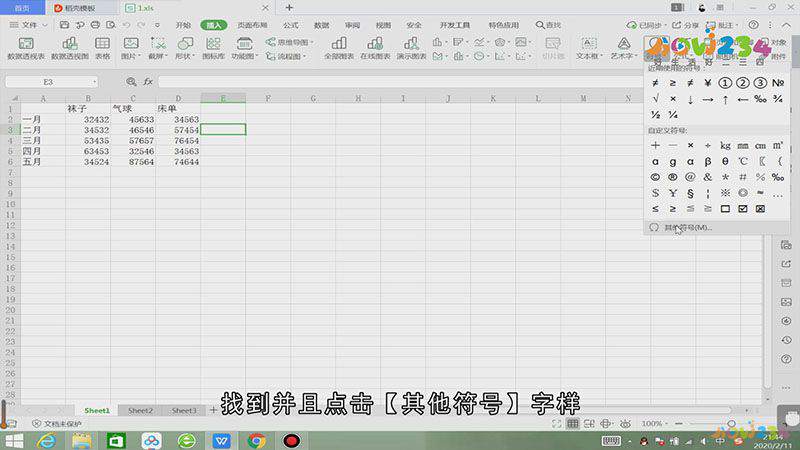Click the 在线图表 online charts icon
This screenshot has width=800, height=450.
375,48
